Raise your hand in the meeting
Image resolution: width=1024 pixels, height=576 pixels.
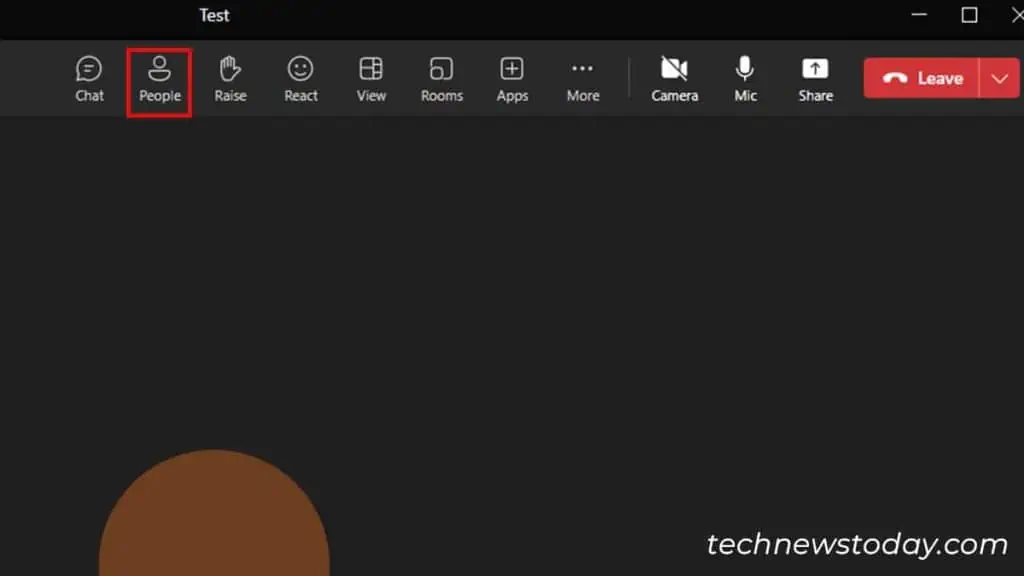pyautogui.click(x=230, y=78)
